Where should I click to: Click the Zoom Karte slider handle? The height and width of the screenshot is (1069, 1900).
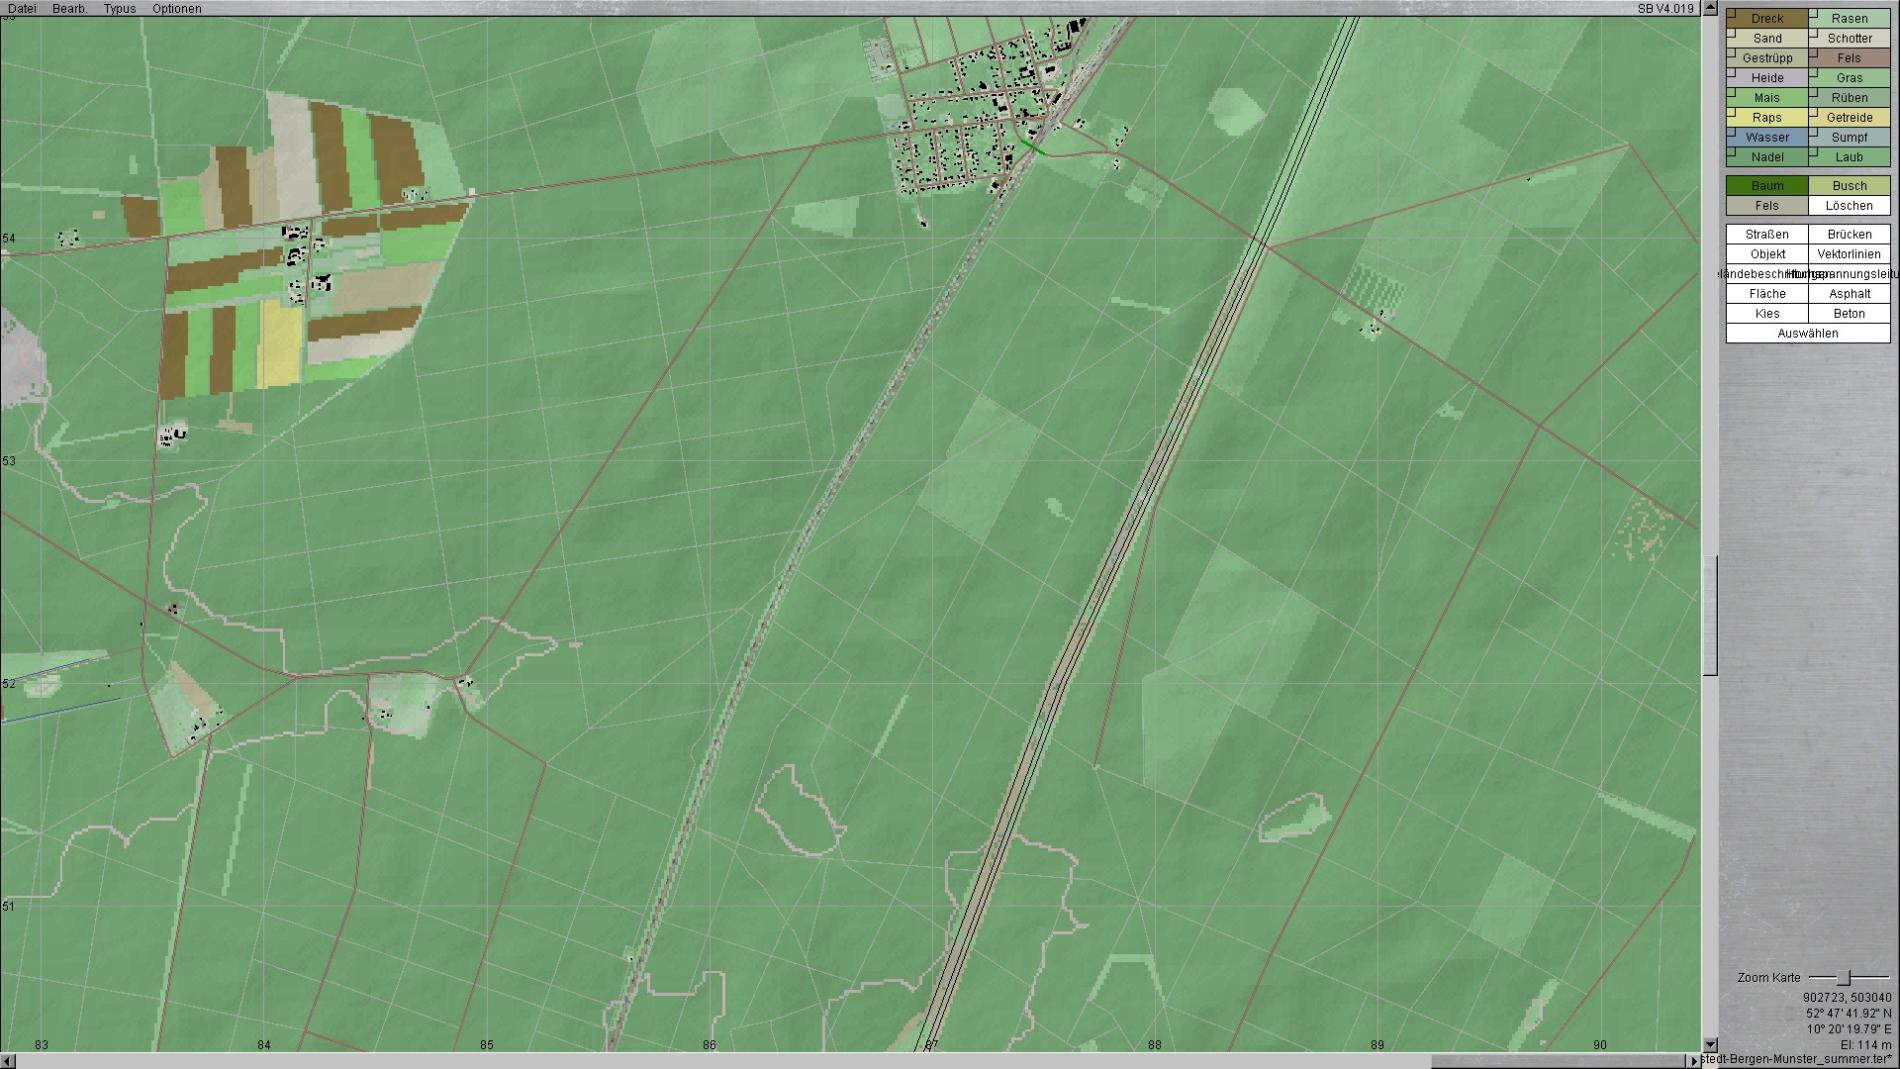coord(1844,977)
